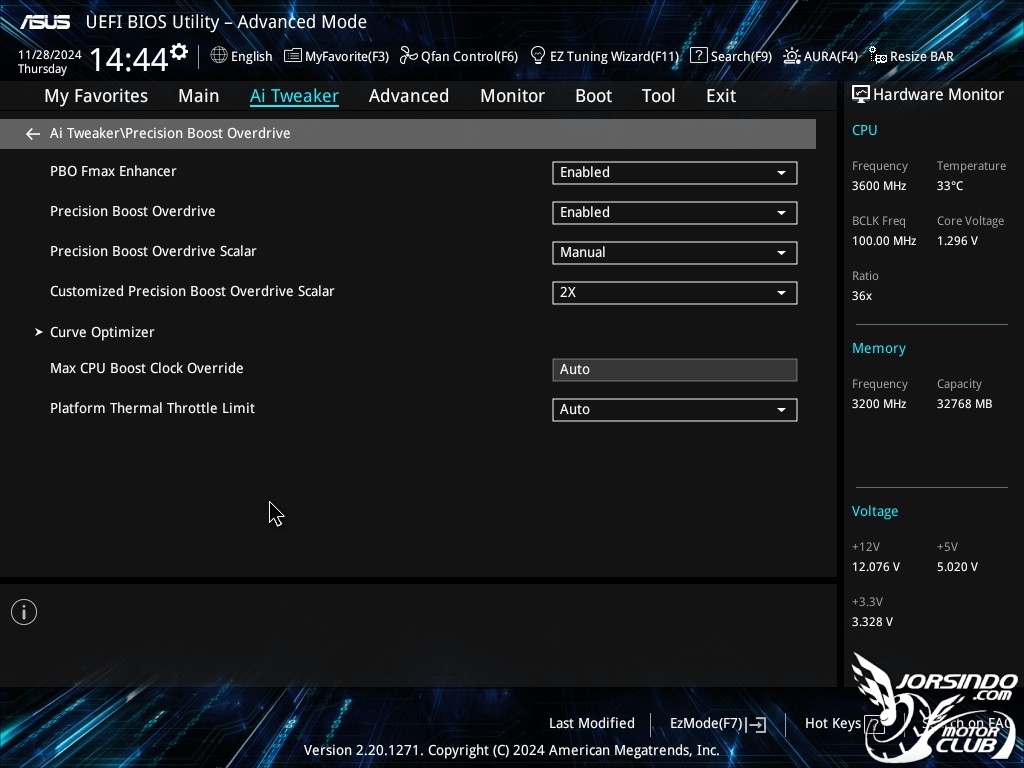
Task: Open AURA lighting icon
Action: (x=792, y=56)
